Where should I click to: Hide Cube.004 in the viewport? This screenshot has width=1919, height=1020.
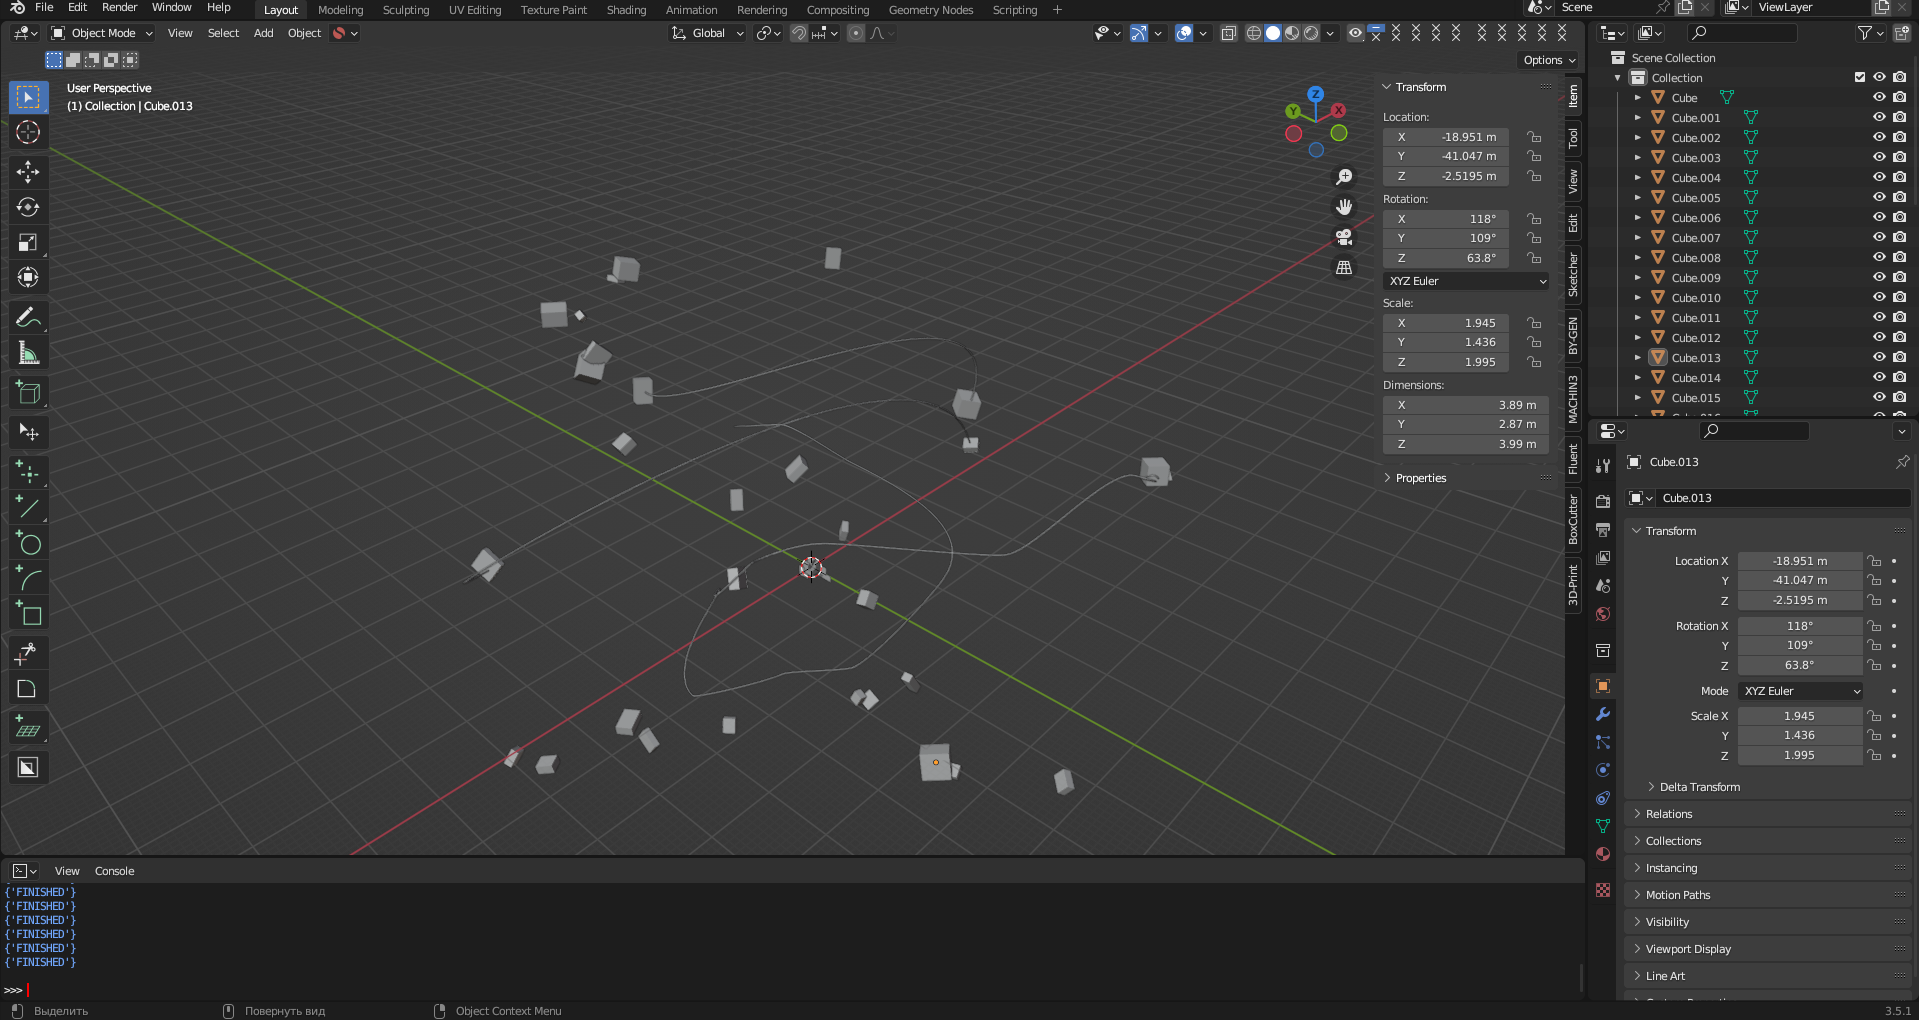coord(1879,177)
